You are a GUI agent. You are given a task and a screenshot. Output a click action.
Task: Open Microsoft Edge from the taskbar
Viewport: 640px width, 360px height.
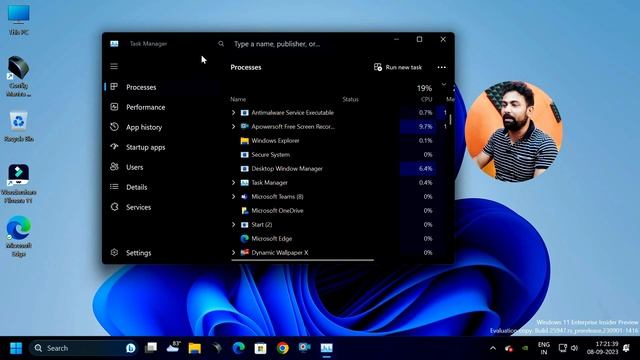pyautogui.click(x=238, y=348)
